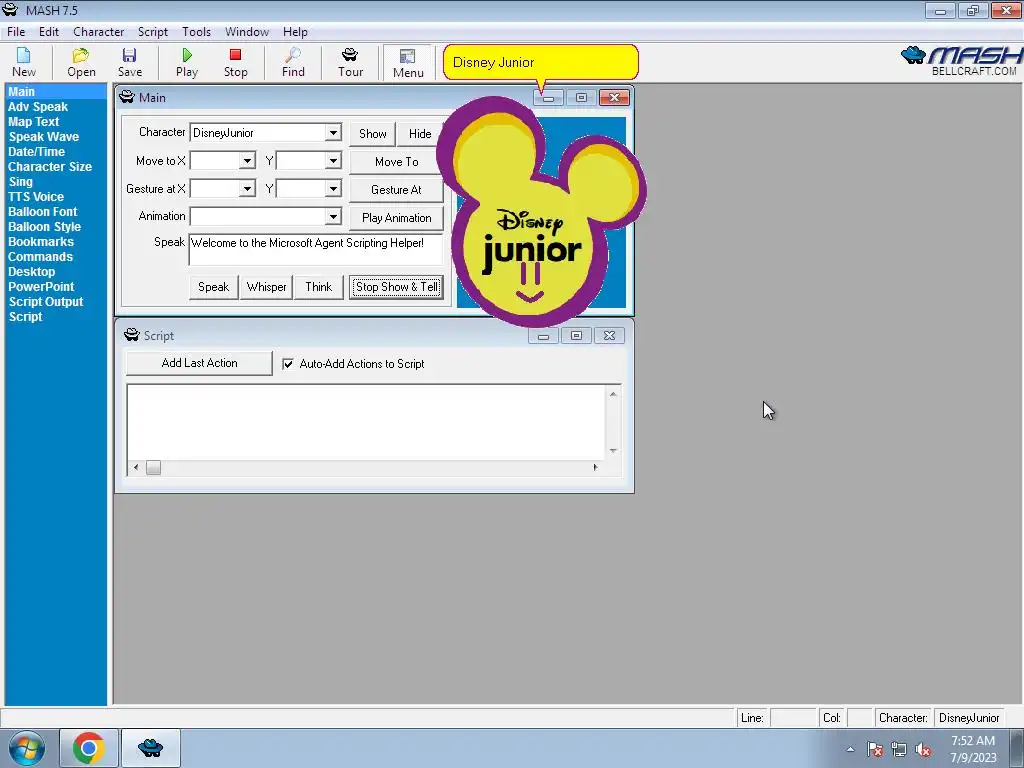Click the Gesture At button
This screenshot has height=768, width=1024.
click(396, 189)
